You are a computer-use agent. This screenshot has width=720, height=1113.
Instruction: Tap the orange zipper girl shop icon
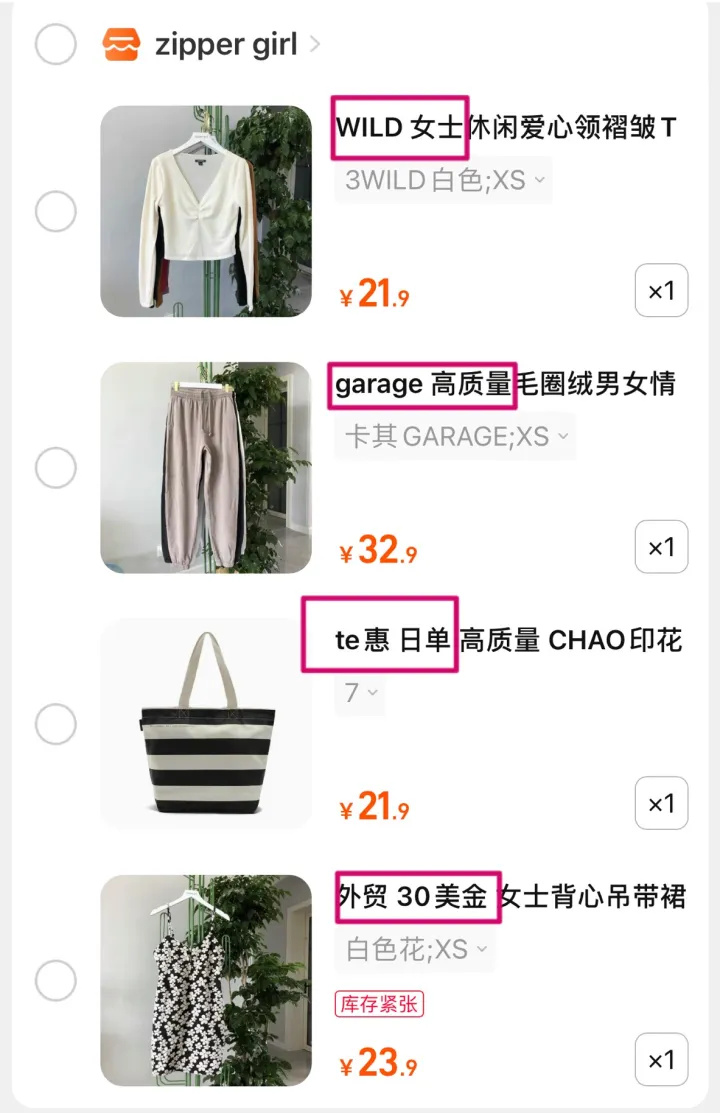click(121, 44)
